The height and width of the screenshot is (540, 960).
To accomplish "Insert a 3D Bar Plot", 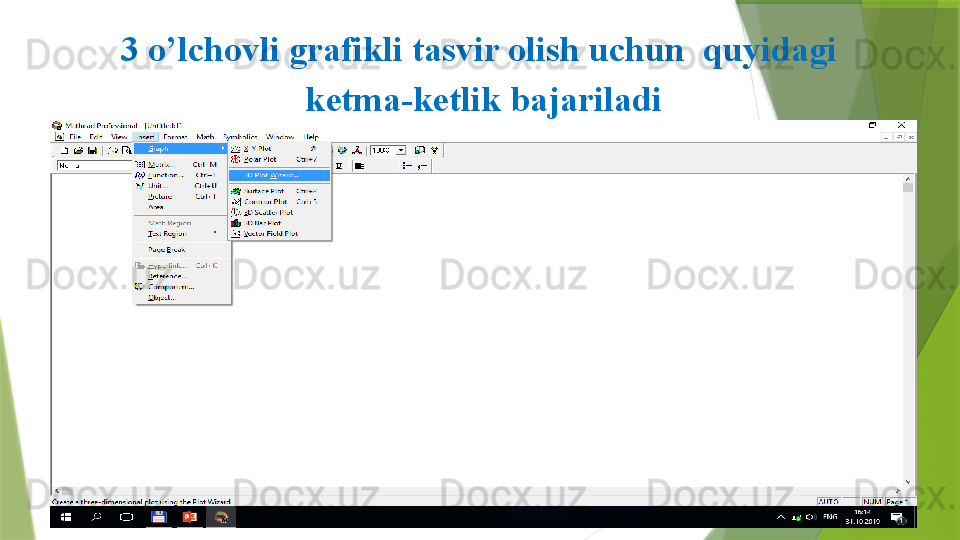I will pos(263,223).
